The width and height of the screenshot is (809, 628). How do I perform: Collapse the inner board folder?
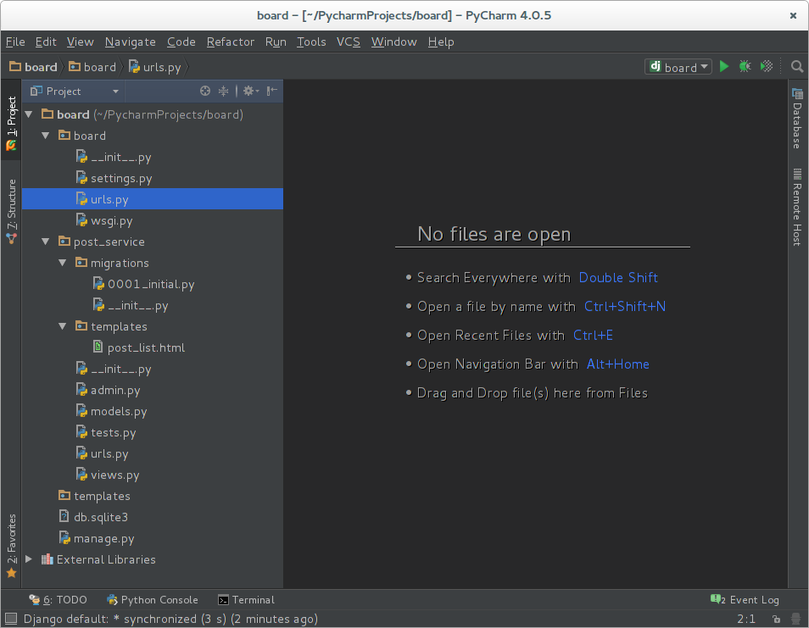45,136
